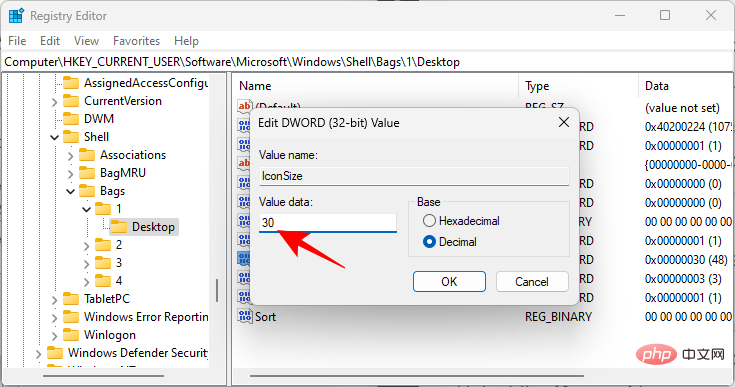Click the folder icon of key 4

tap(103, 281)
